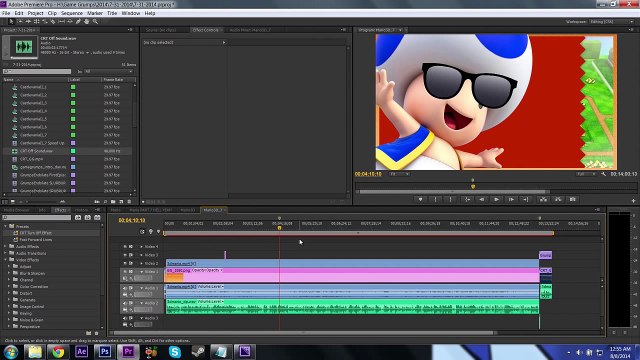Select the Slide tool

coord(70,22)
